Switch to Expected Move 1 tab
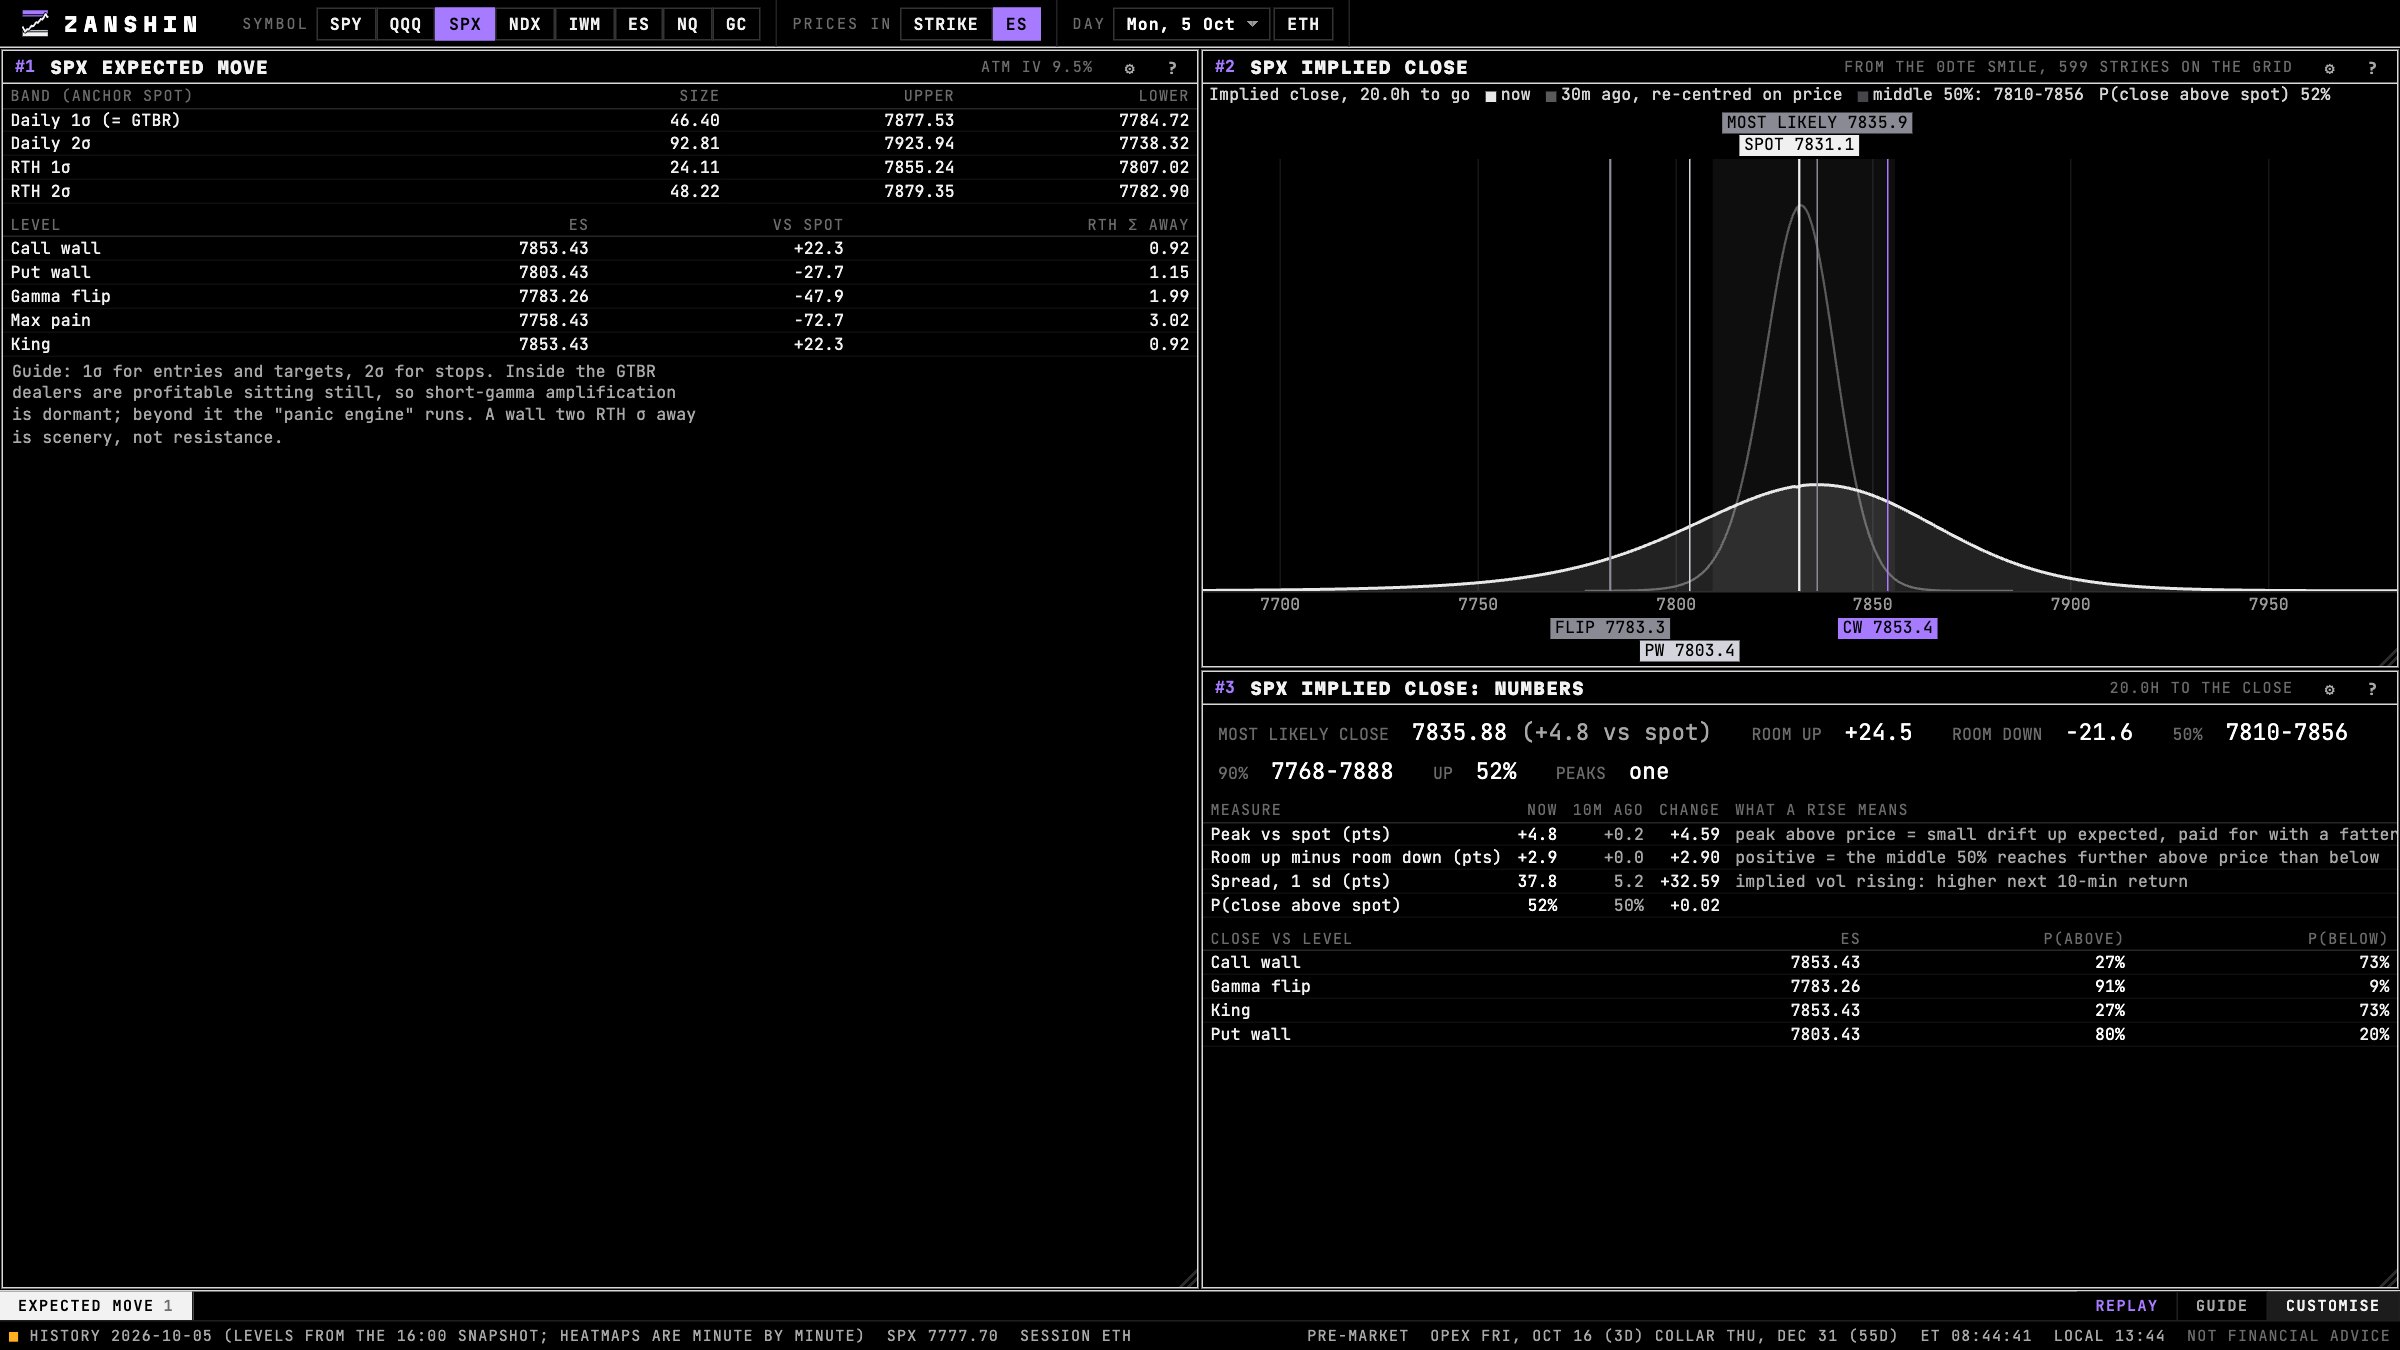The image size is (2400, 1350). (x=96, y=1306)
